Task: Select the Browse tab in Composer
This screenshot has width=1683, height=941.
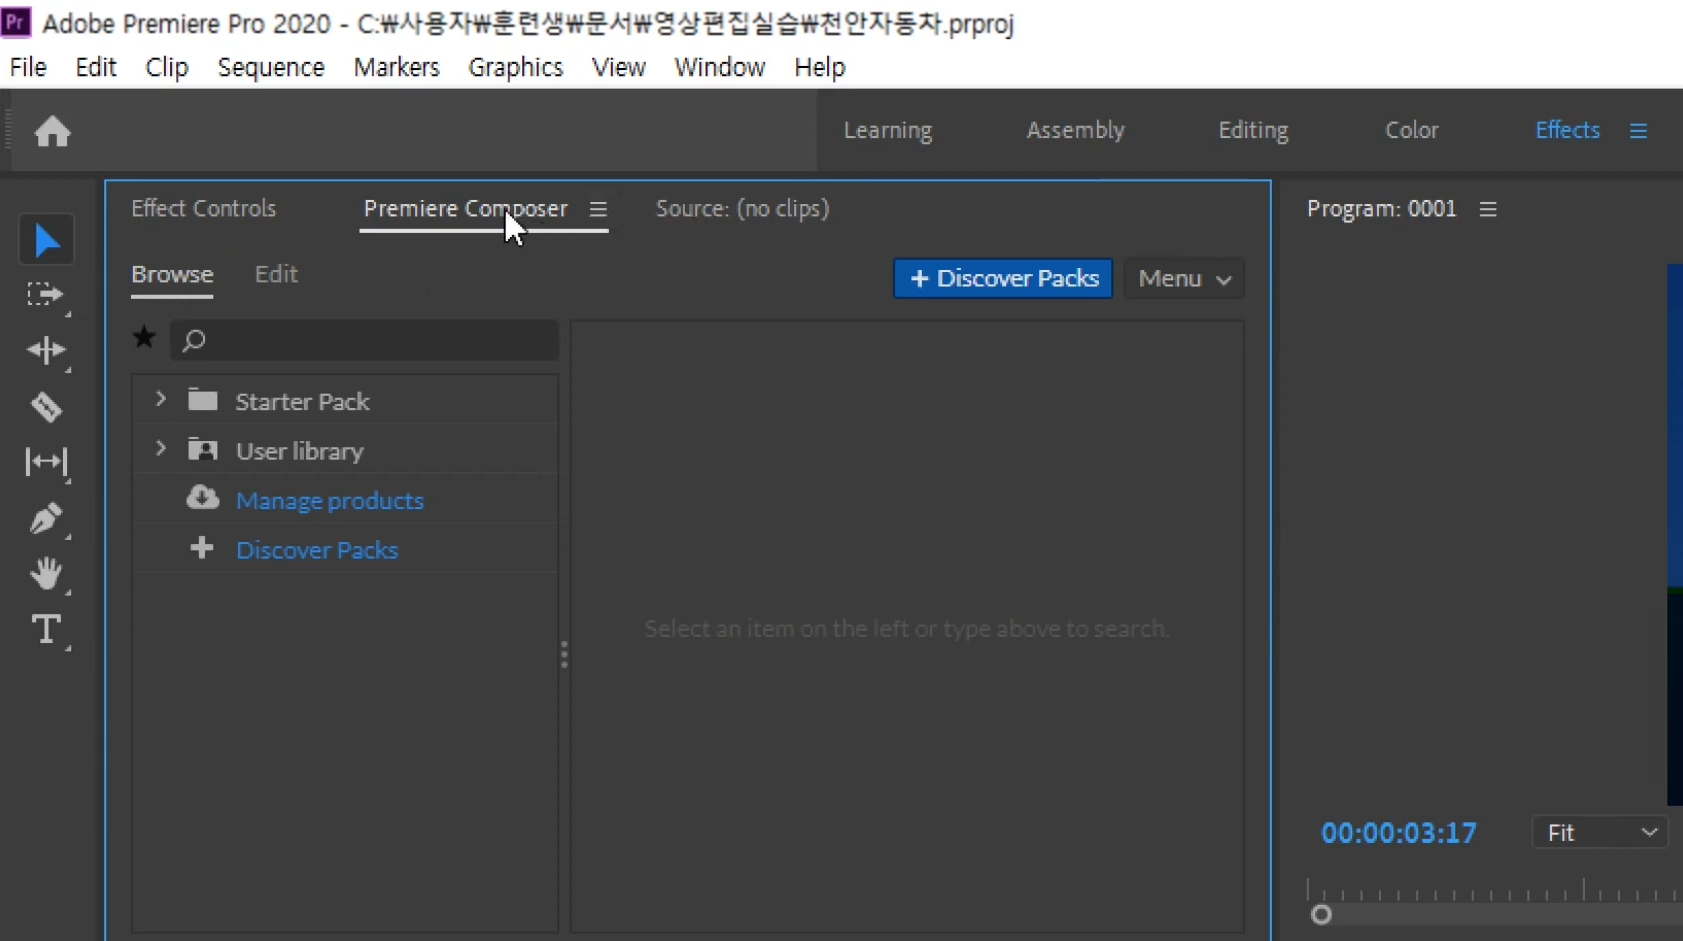Action: tap(172, 274)
